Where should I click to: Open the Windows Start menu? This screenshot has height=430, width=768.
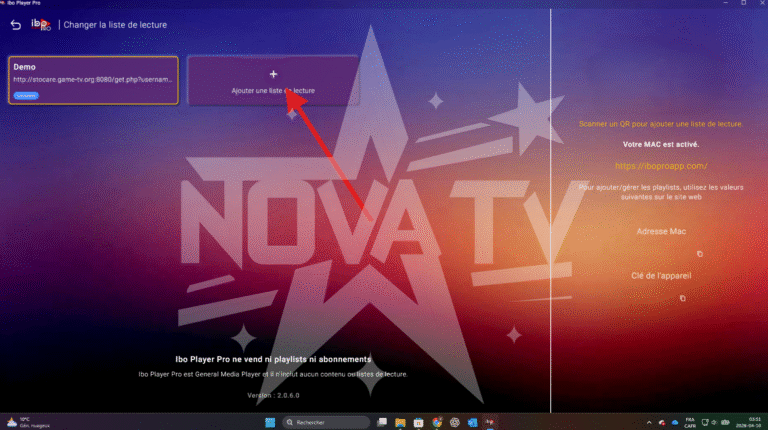269,422
